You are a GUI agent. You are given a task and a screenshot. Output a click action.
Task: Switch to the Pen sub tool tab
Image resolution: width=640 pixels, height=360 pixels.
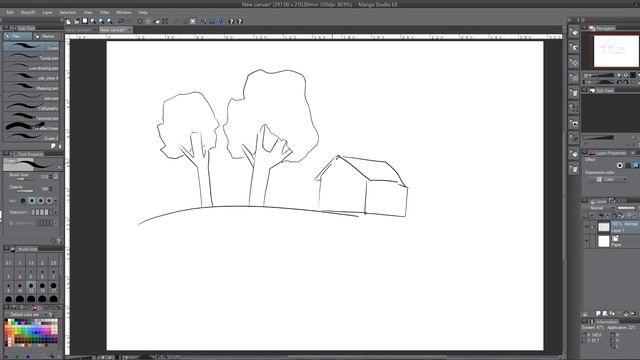click(x=17, y=36)
